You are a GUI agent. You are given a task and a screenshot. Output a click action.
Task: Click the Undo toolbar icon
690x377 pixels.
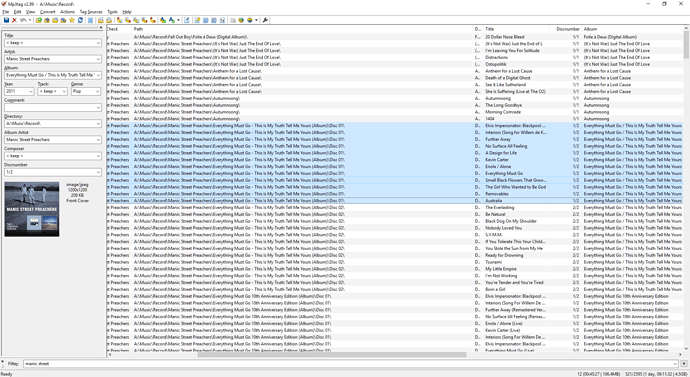(x=23, y=20)
